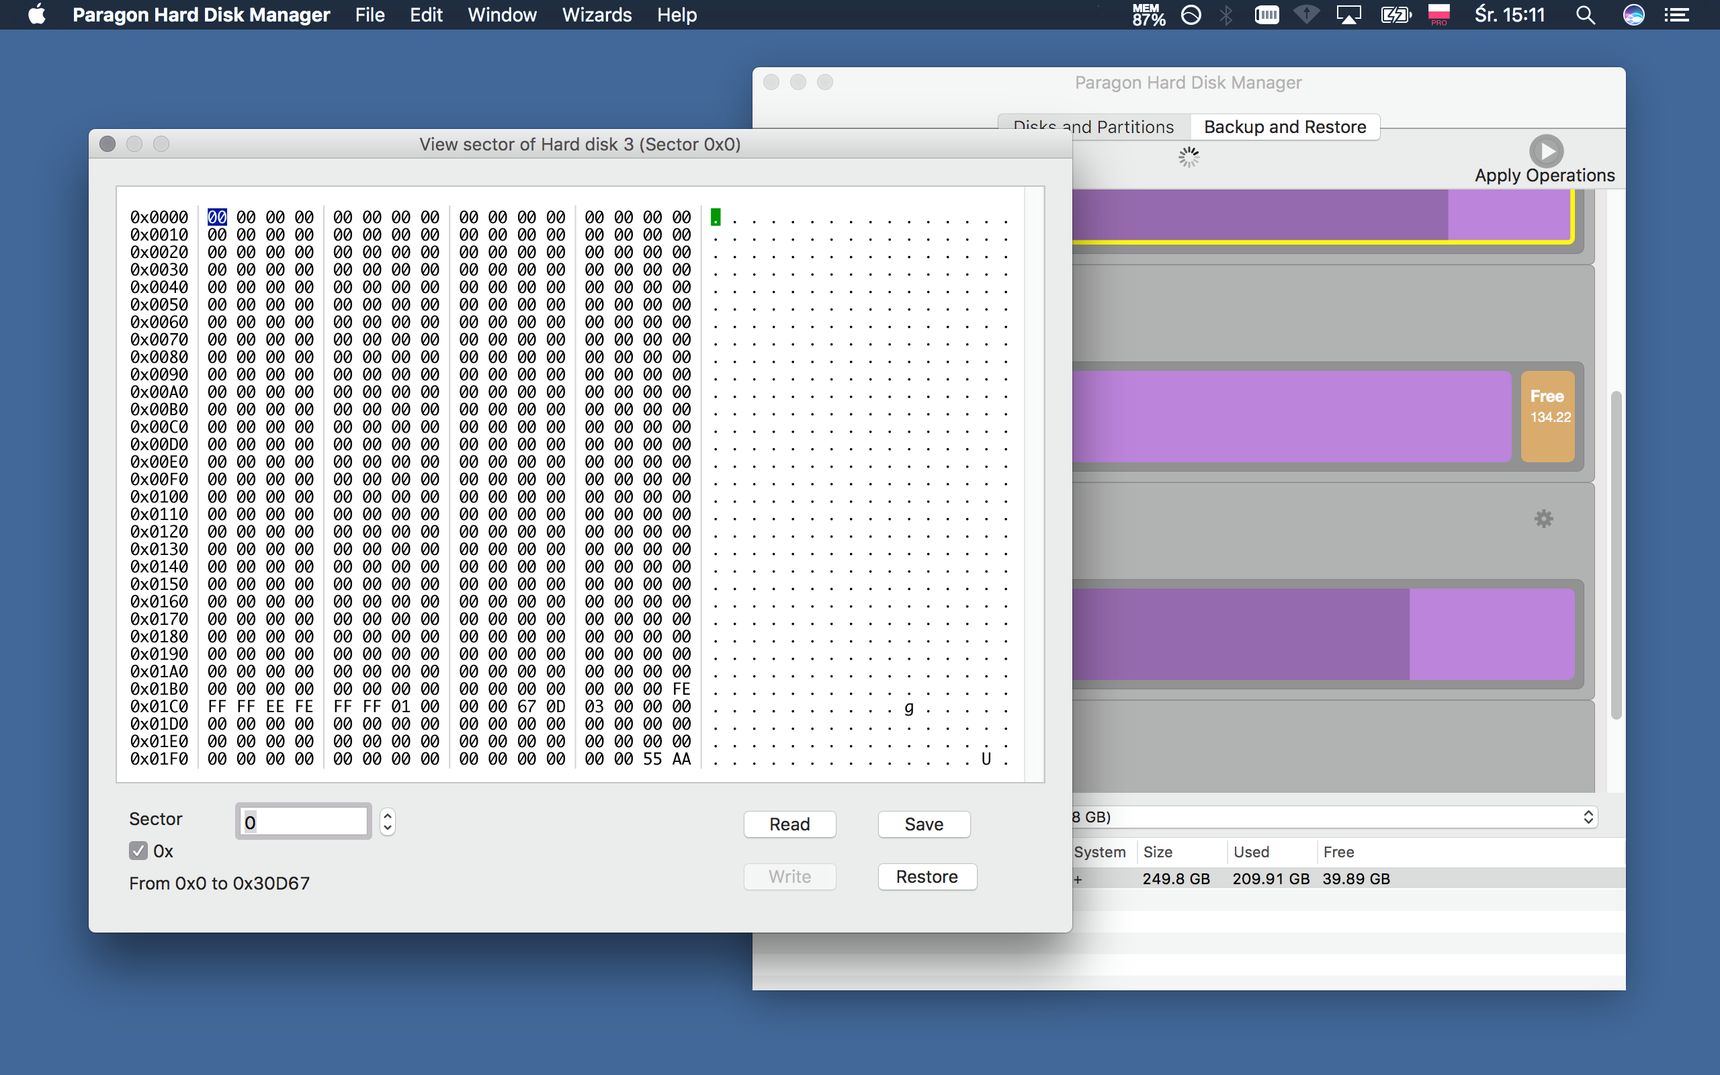Image resolution: width=1720 pixels, height=1075 pixels.
Task: Switch to Disks and Partitions tab
Action: [x=1093, y=127]
